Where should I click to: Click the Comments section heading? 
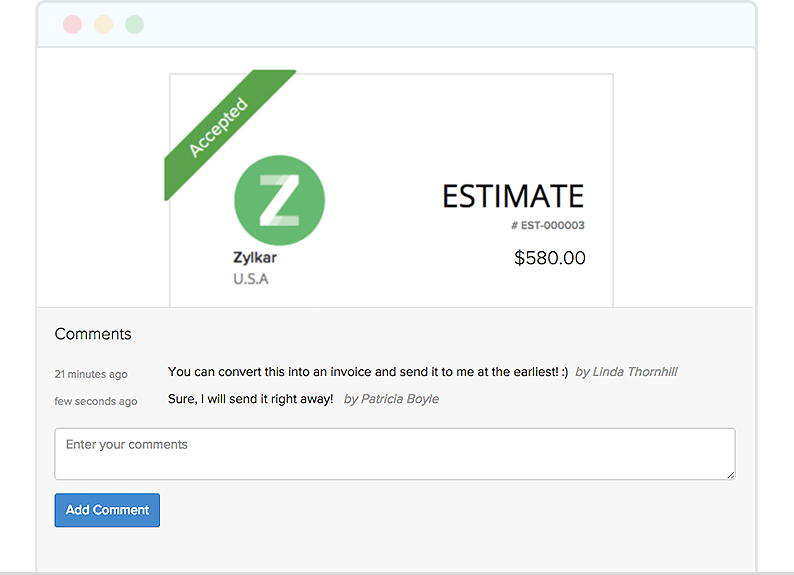click(x=93, y=334)
